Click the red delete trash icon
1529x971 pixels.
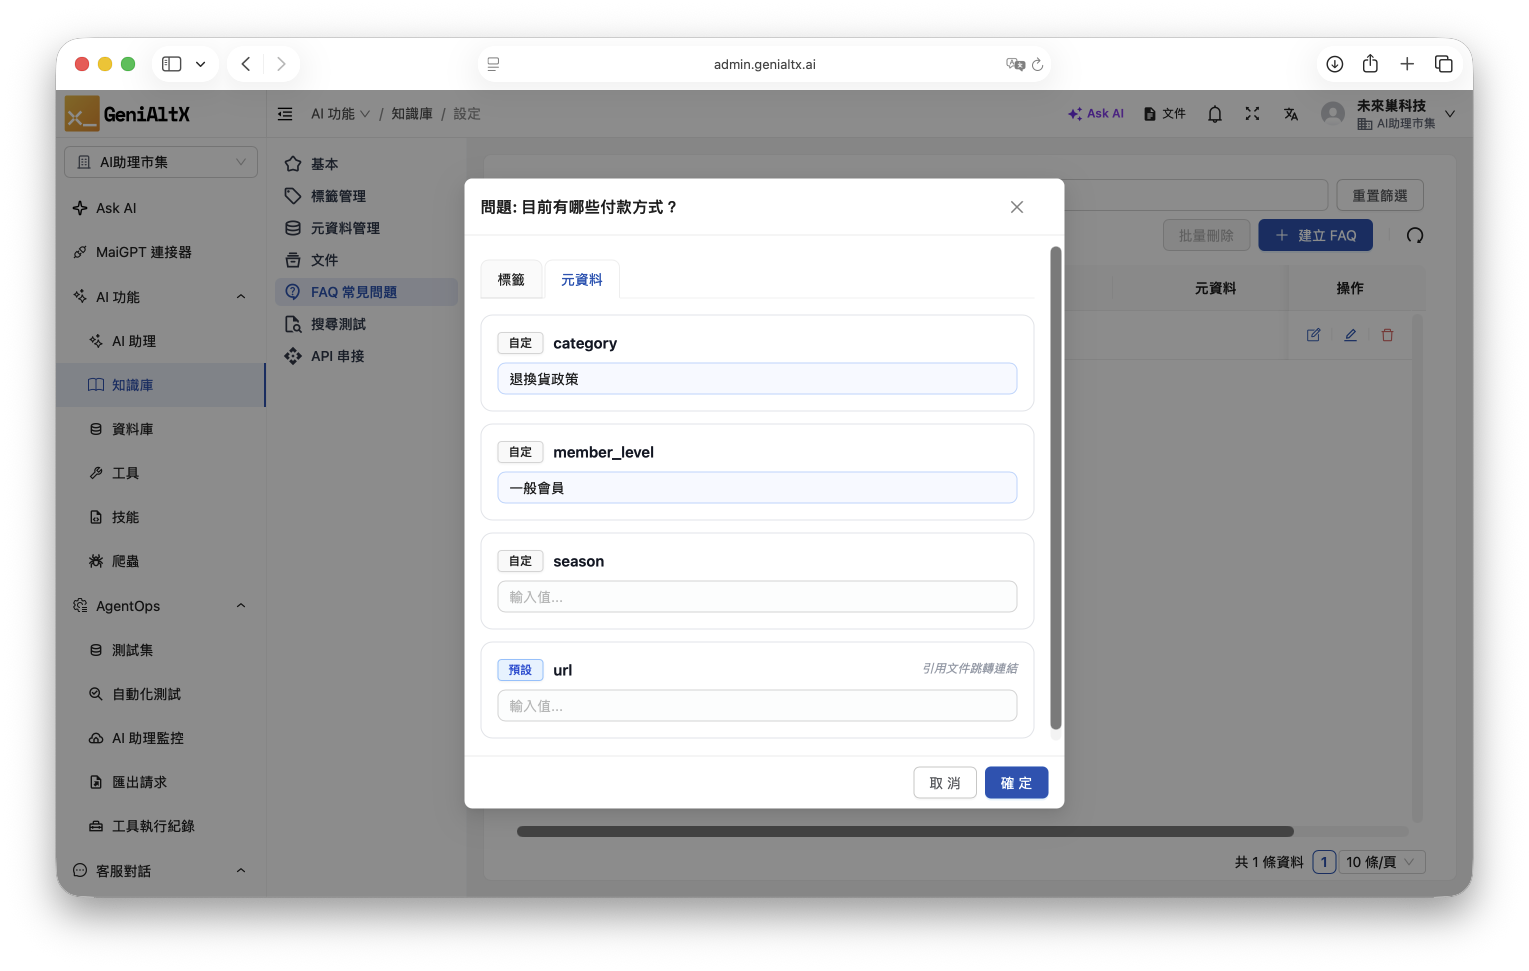(1387, 335)
